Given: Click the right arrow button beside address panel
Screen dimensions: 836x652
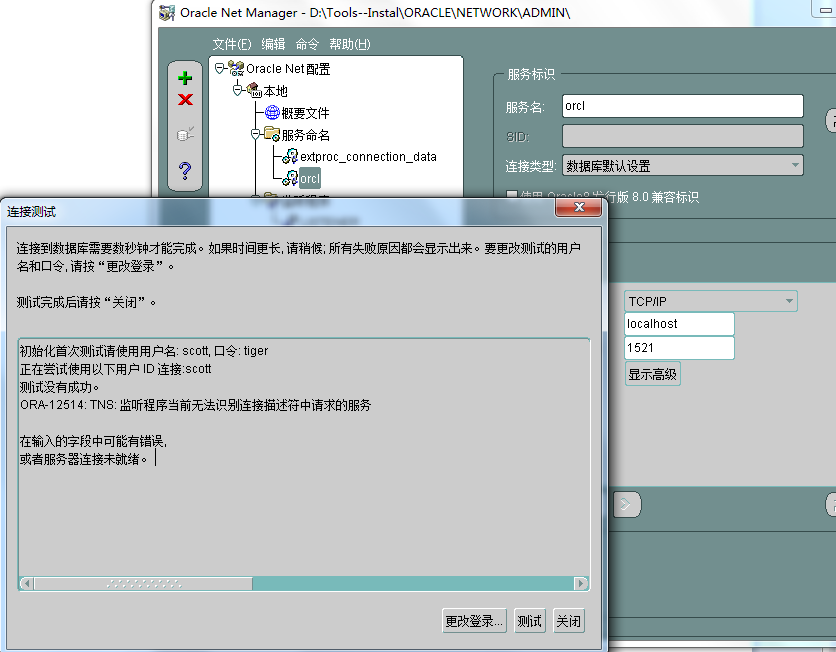Looking at the screenshot, I should tap(626, 504).
